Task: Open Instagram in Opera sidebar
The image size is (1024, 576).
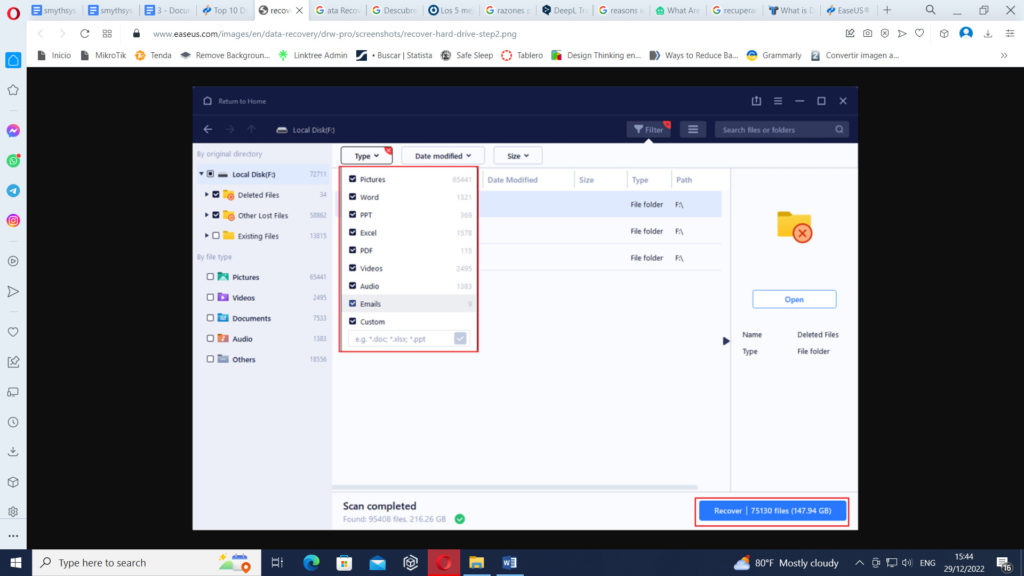Action: tap(13, 221)
